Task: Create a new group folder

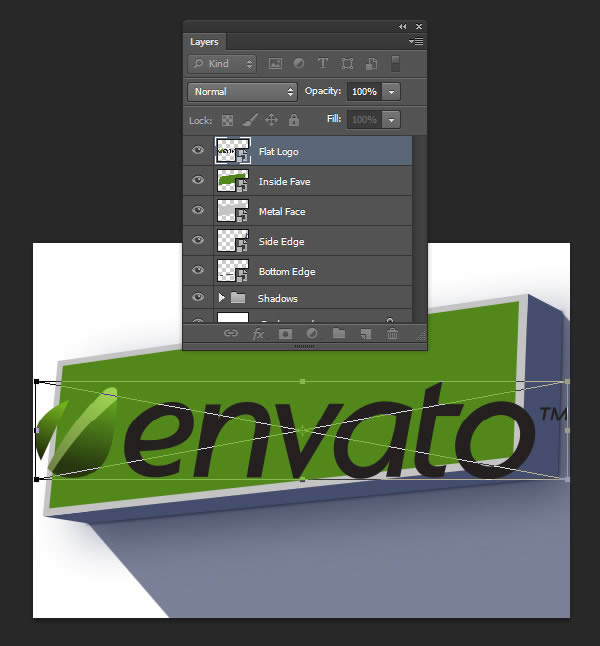Action: [x=339, y=333]
